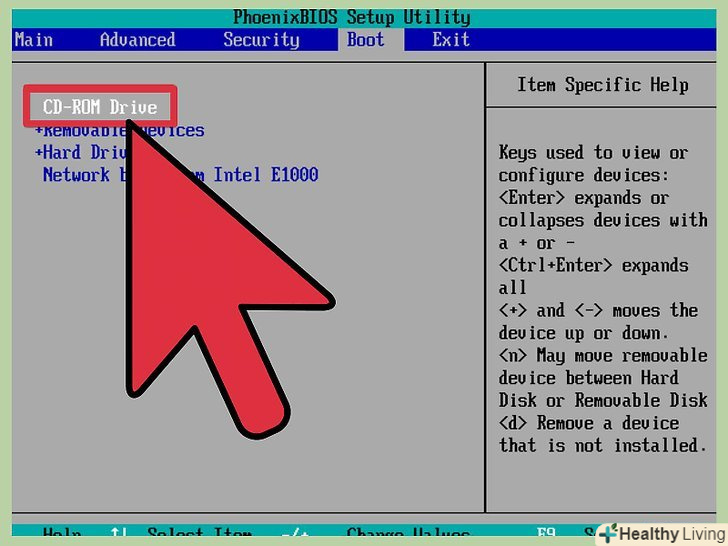Click help line '<+> and <-> moves the'
Viewport: 728px width, 546px height.
598,310
